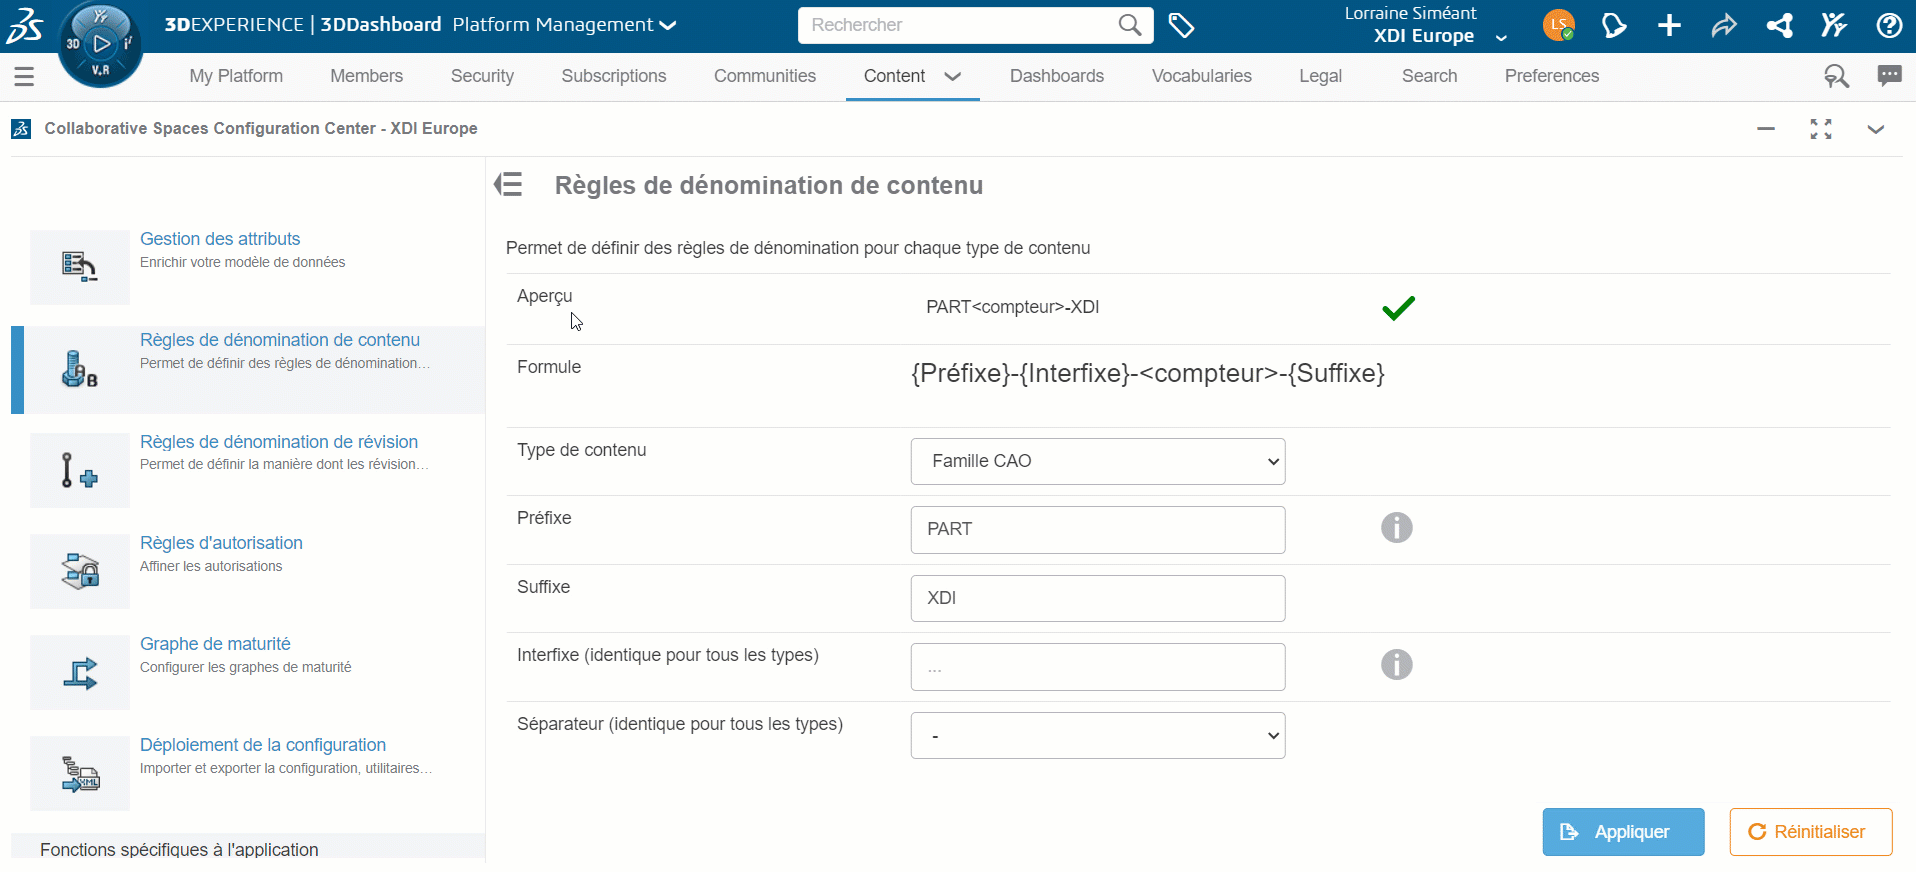Toggle the left hamburger menu

point(24,76)
